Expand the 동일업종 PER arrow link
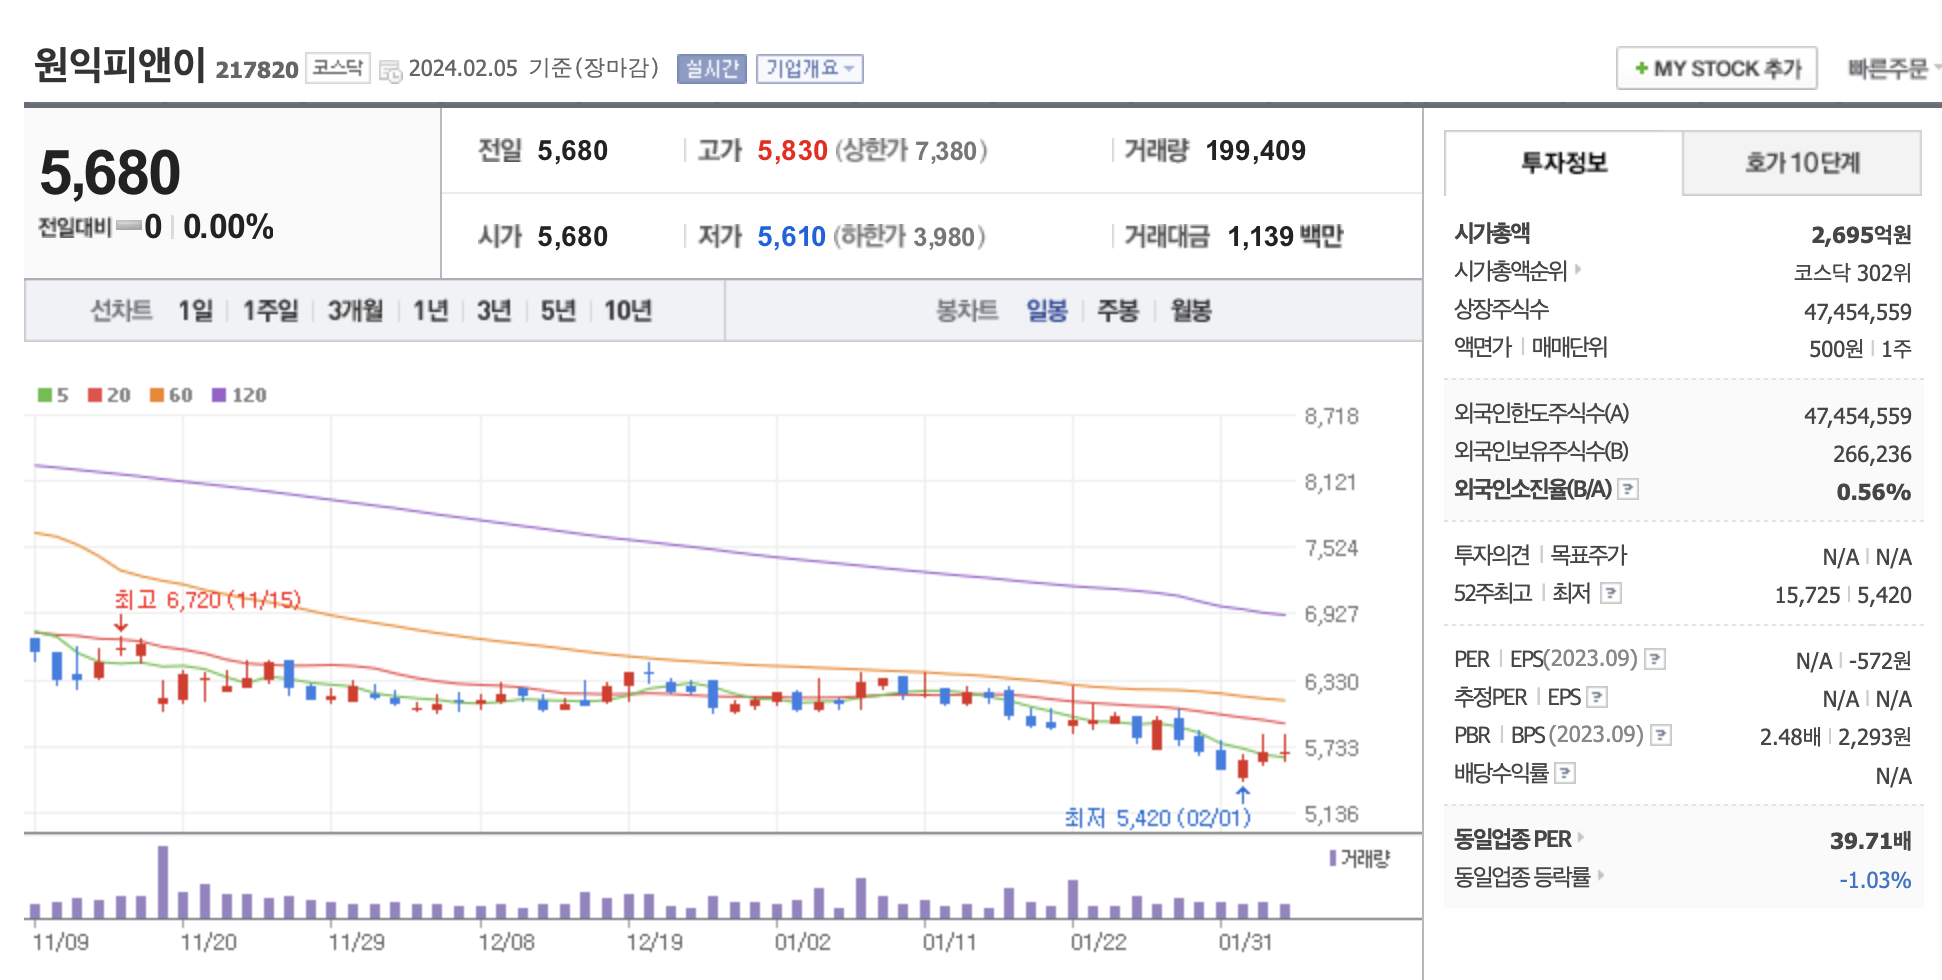Screen dimensions: 1942x980 coord(1580,837)
